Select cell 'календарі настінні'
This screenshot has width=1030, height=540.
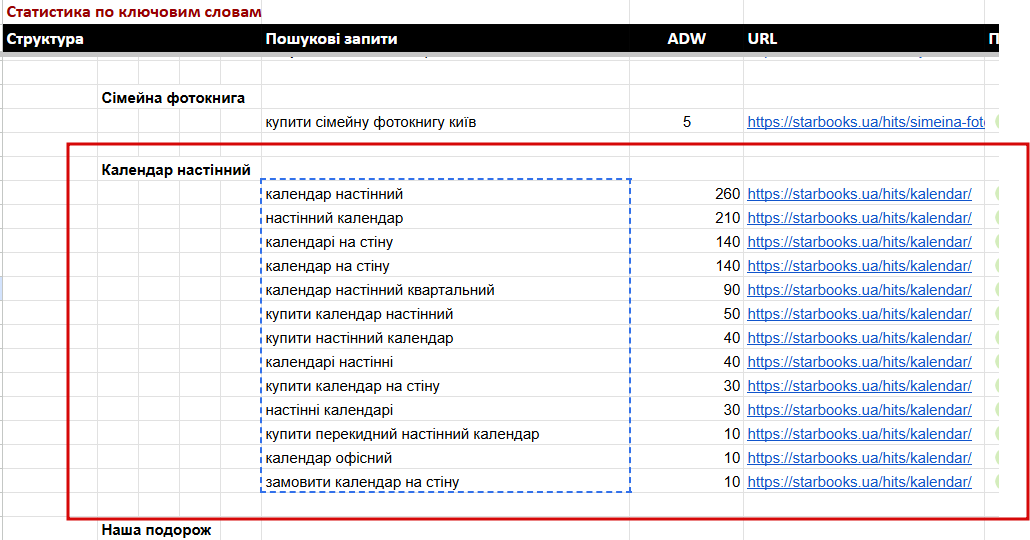click(x=329, y=362)
